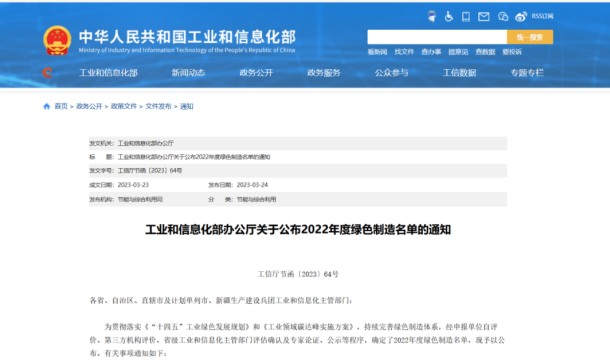
Task: Enable accessibility mode via wheelchair icon
Action: tap(449, 16)
